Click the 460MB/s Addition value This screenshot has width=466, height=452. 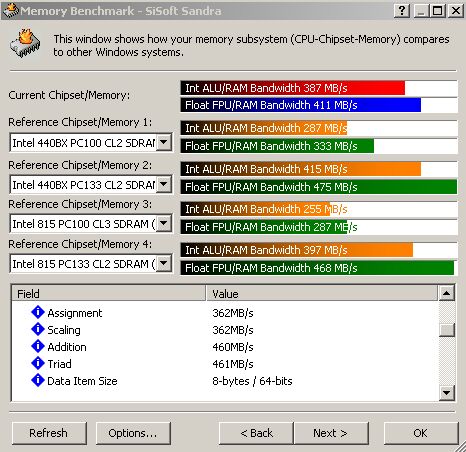pyautogui.click(x=233, y=347)
